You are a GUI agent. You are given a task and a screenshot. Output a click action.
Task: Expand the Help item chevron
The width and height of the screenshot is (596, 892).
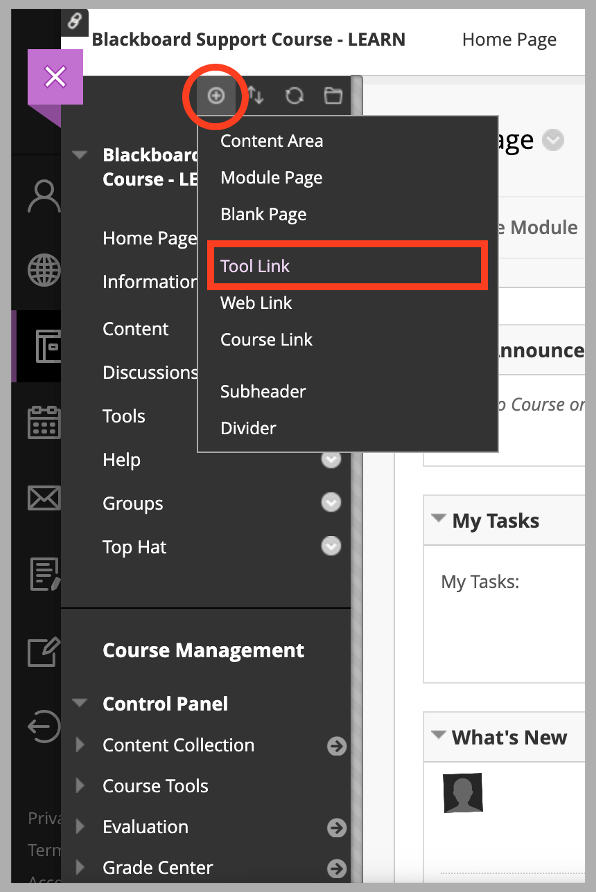point(331,460)
